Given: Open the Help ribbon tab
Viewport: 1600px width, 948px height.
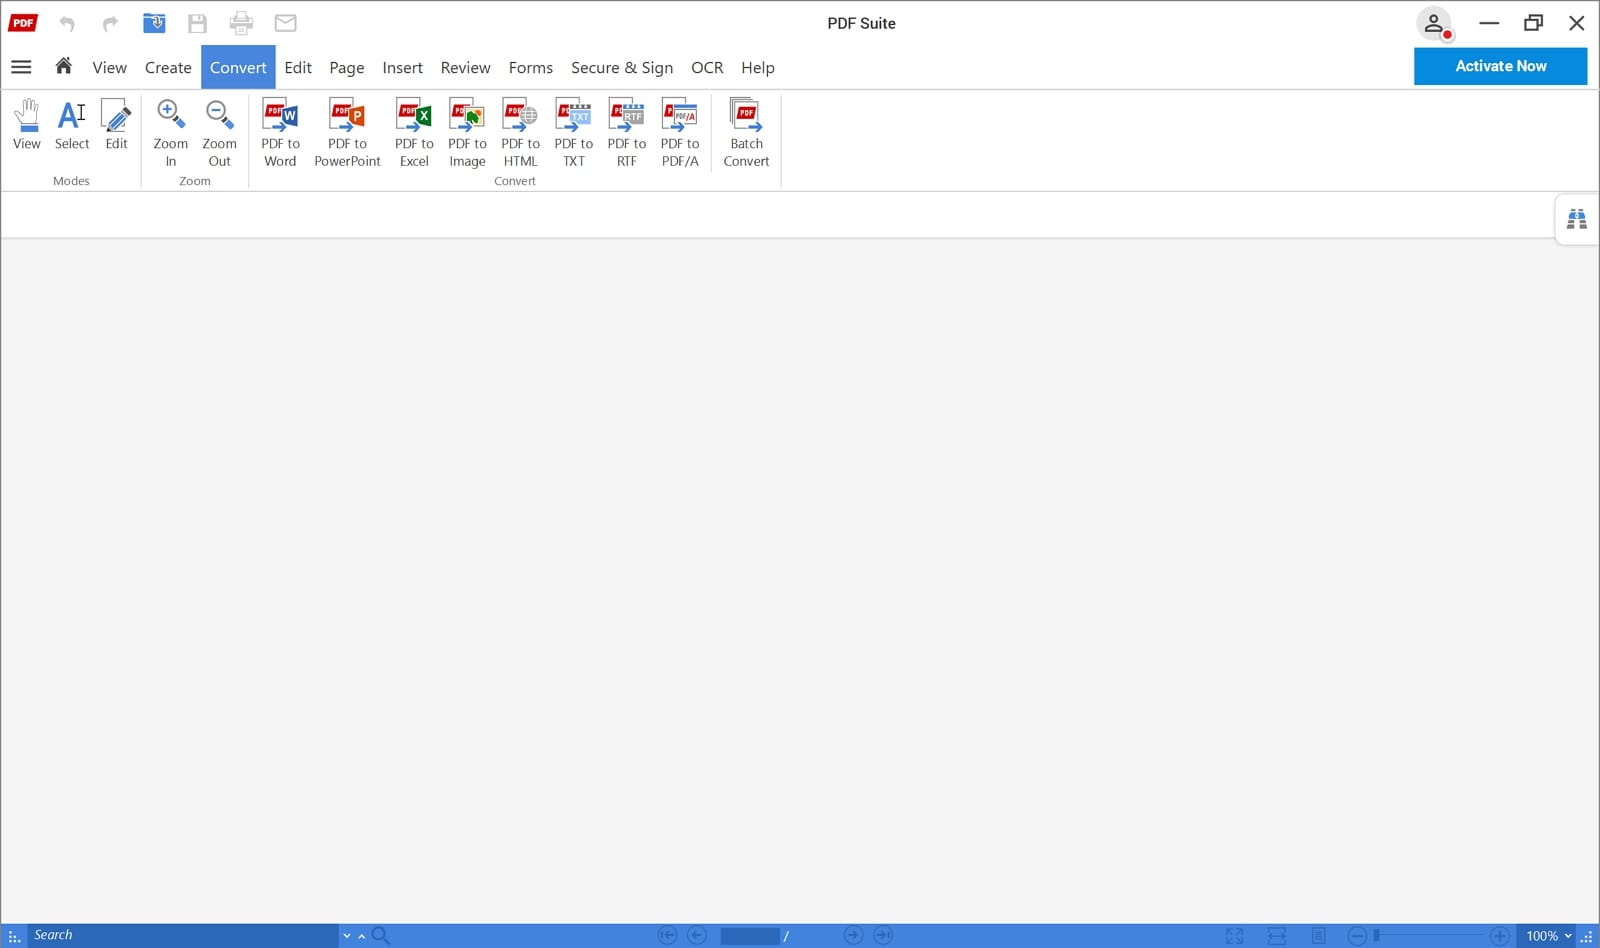Looking at the screenshot, I should pos(758,67).
